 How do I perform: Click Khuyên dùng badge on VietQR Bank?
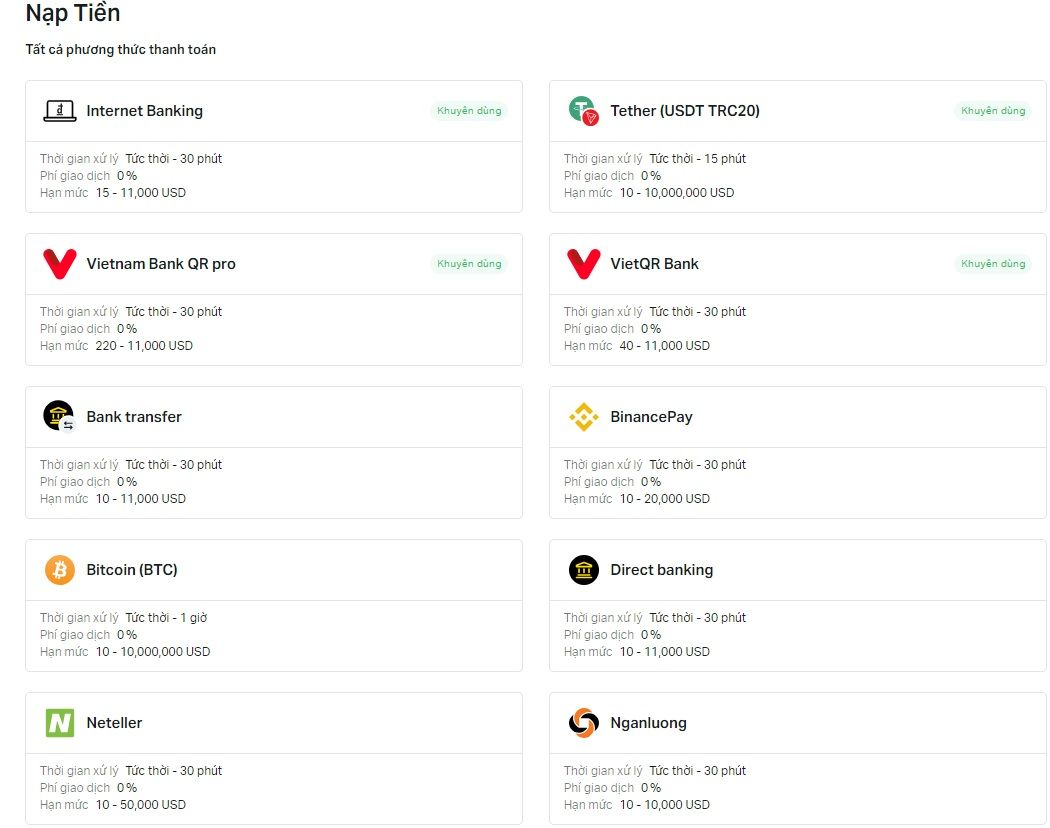point(993,263)
